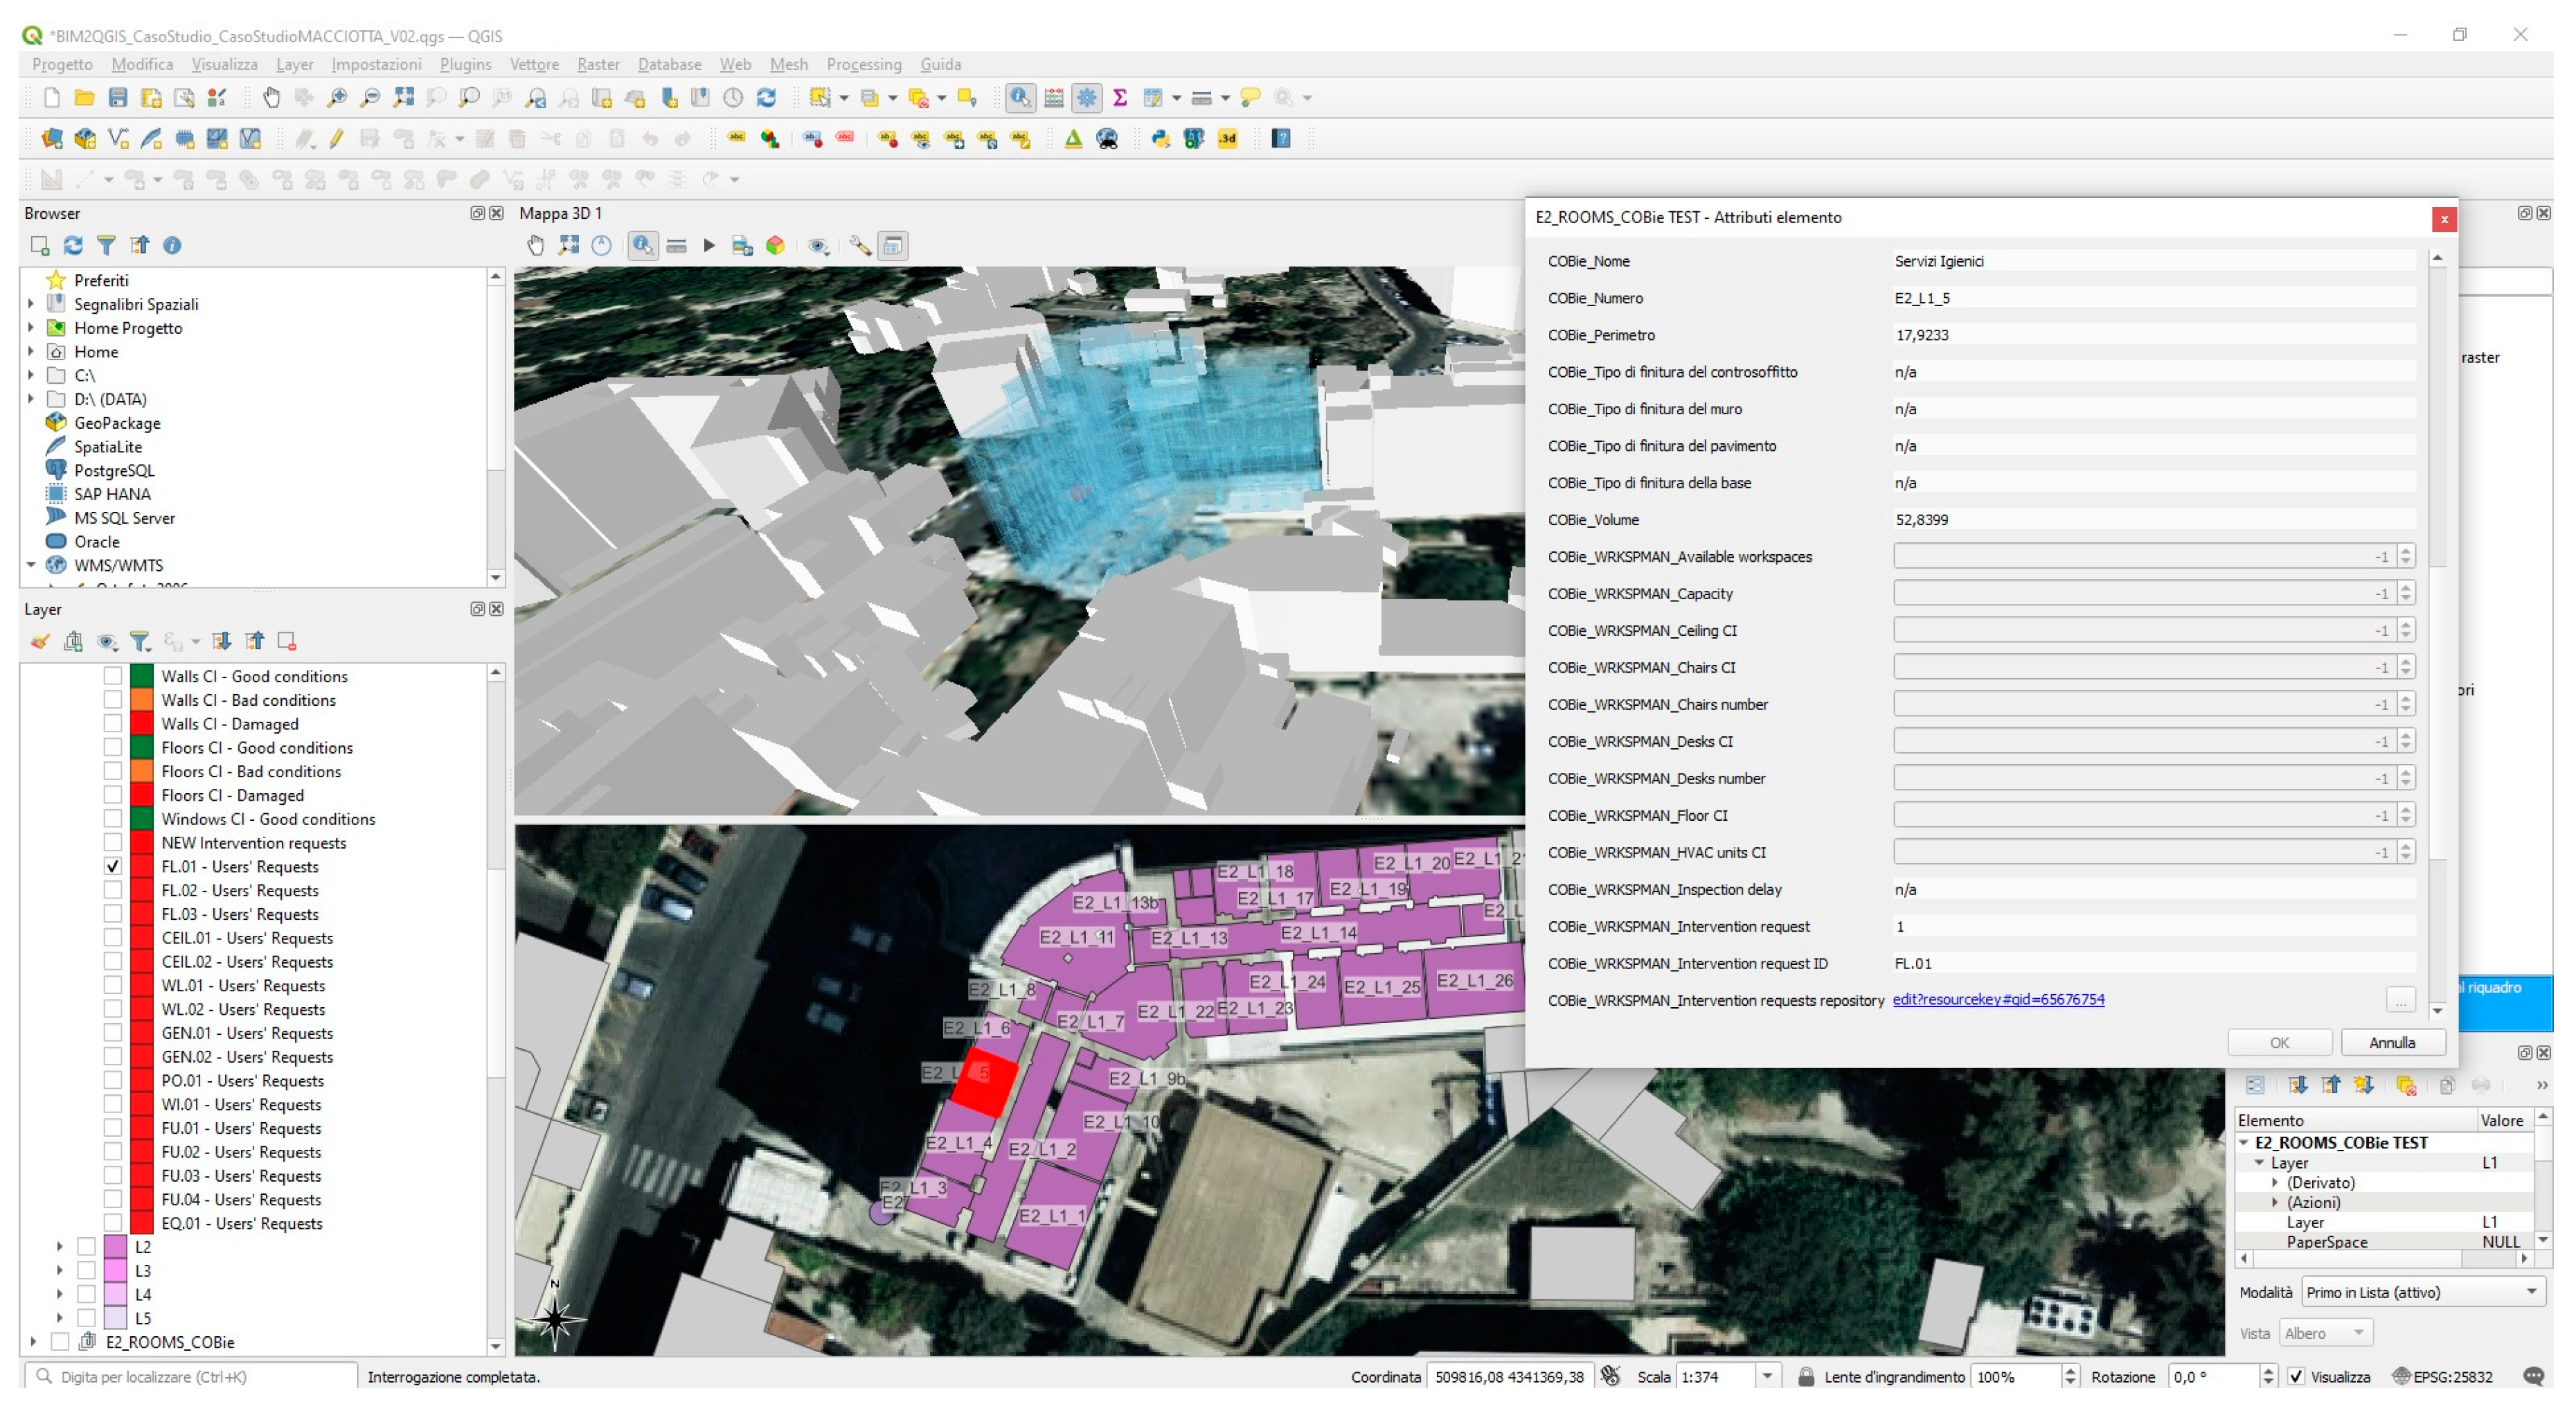Click red swatch of Walls CI - Damaged
The width and height of the screenshot is (2576, 1411).
tap(142, 724)
